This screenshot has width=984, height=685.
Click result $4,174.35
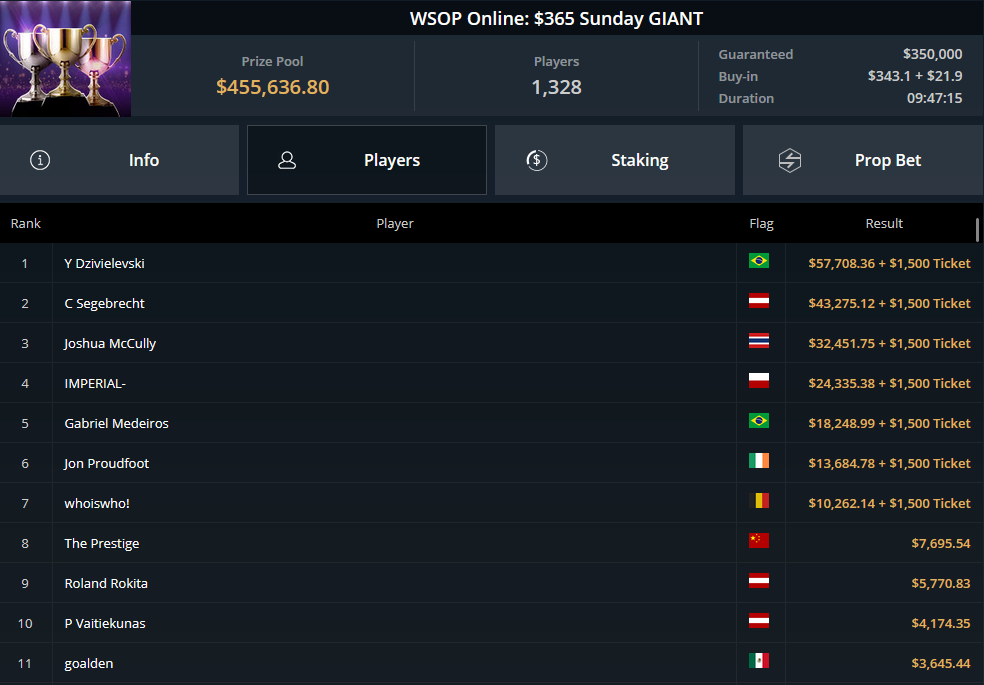click(941, 624)
